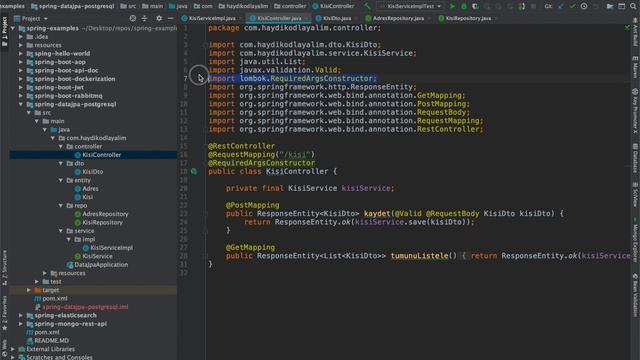The height and width of the screenshot is (360, 640).
Task: Toggle fold marker for imports block
Action: point(205,45)
